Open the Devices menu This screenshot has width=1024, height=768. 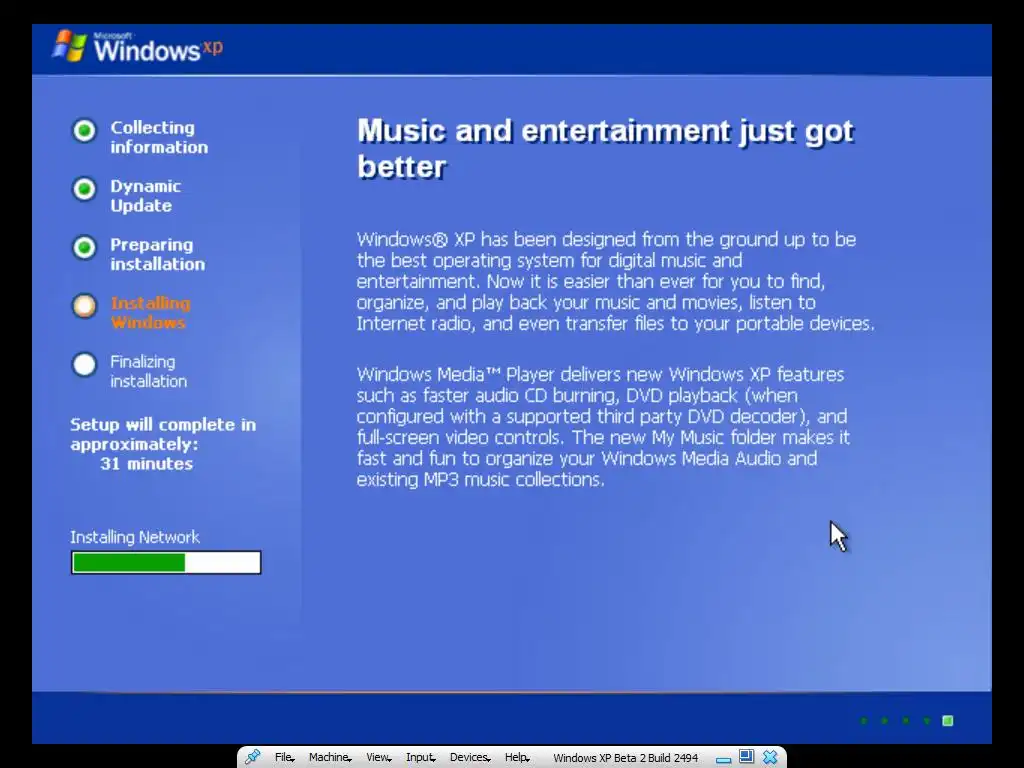[470, 758]
